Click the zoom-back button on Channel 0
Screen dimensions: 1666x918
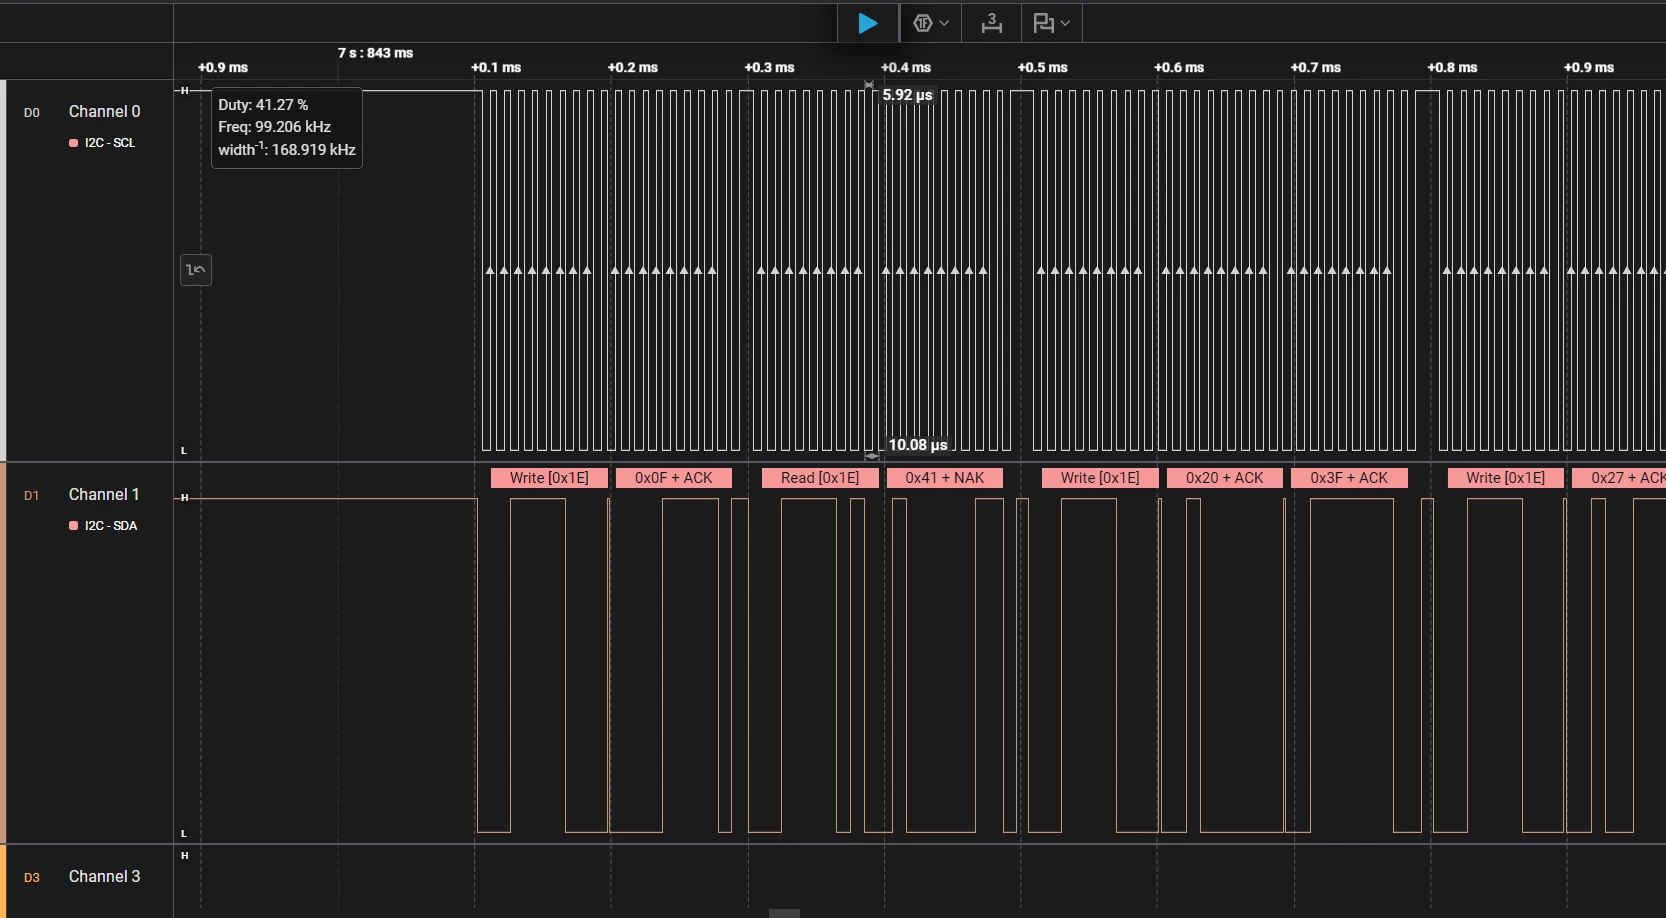(x=196, y=270)
